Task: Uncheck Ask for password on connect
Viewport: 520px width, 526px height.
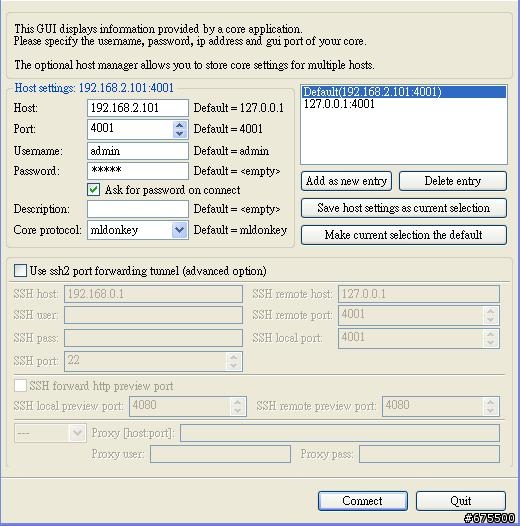Action: pyautogui.click(x=94, y=190)
